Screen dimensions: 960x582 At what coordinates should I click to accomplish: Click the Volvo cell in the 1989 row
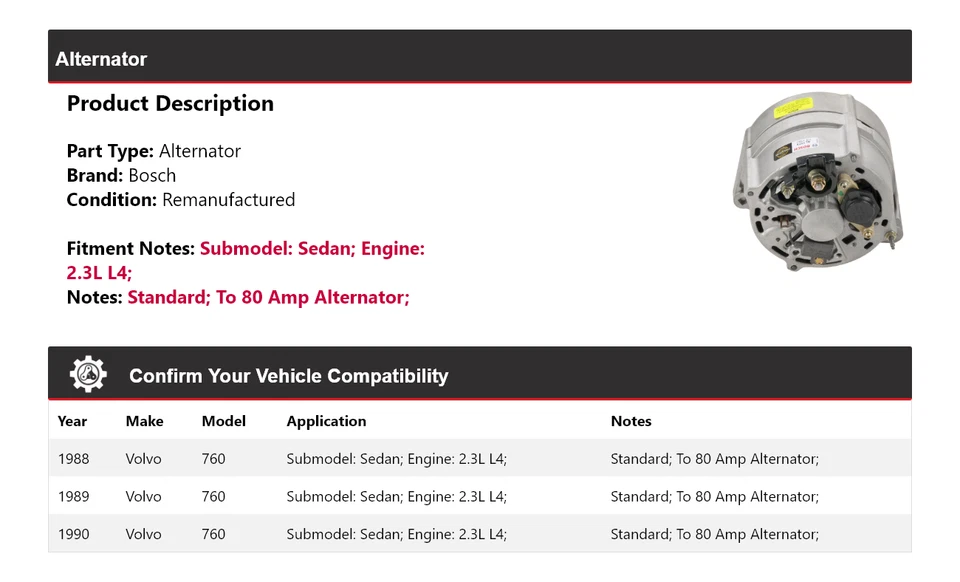click(143, 496)
